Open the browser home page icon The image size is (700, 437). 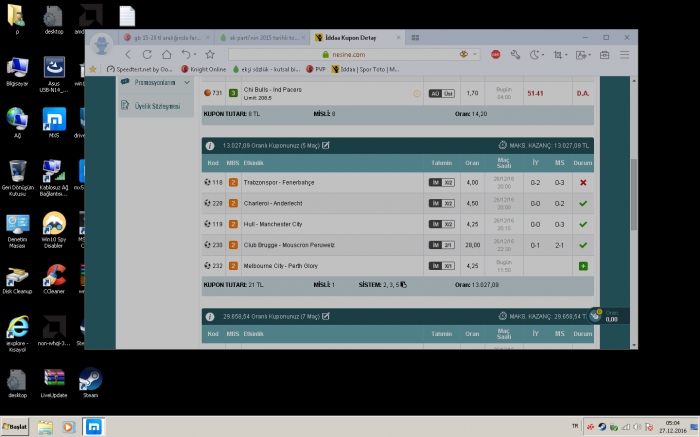(167, 54)
